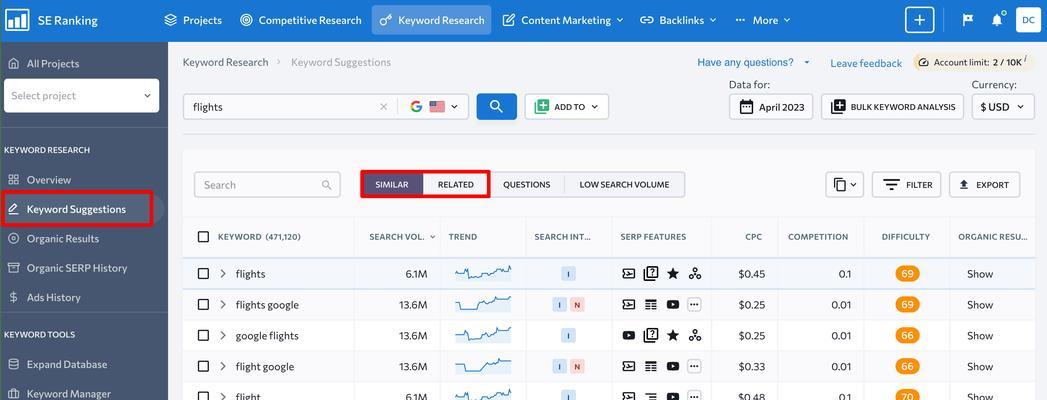Open Expand Database in sidebar
The height and width of the screenshot is (400, 1047).
(x=67, y=364)
